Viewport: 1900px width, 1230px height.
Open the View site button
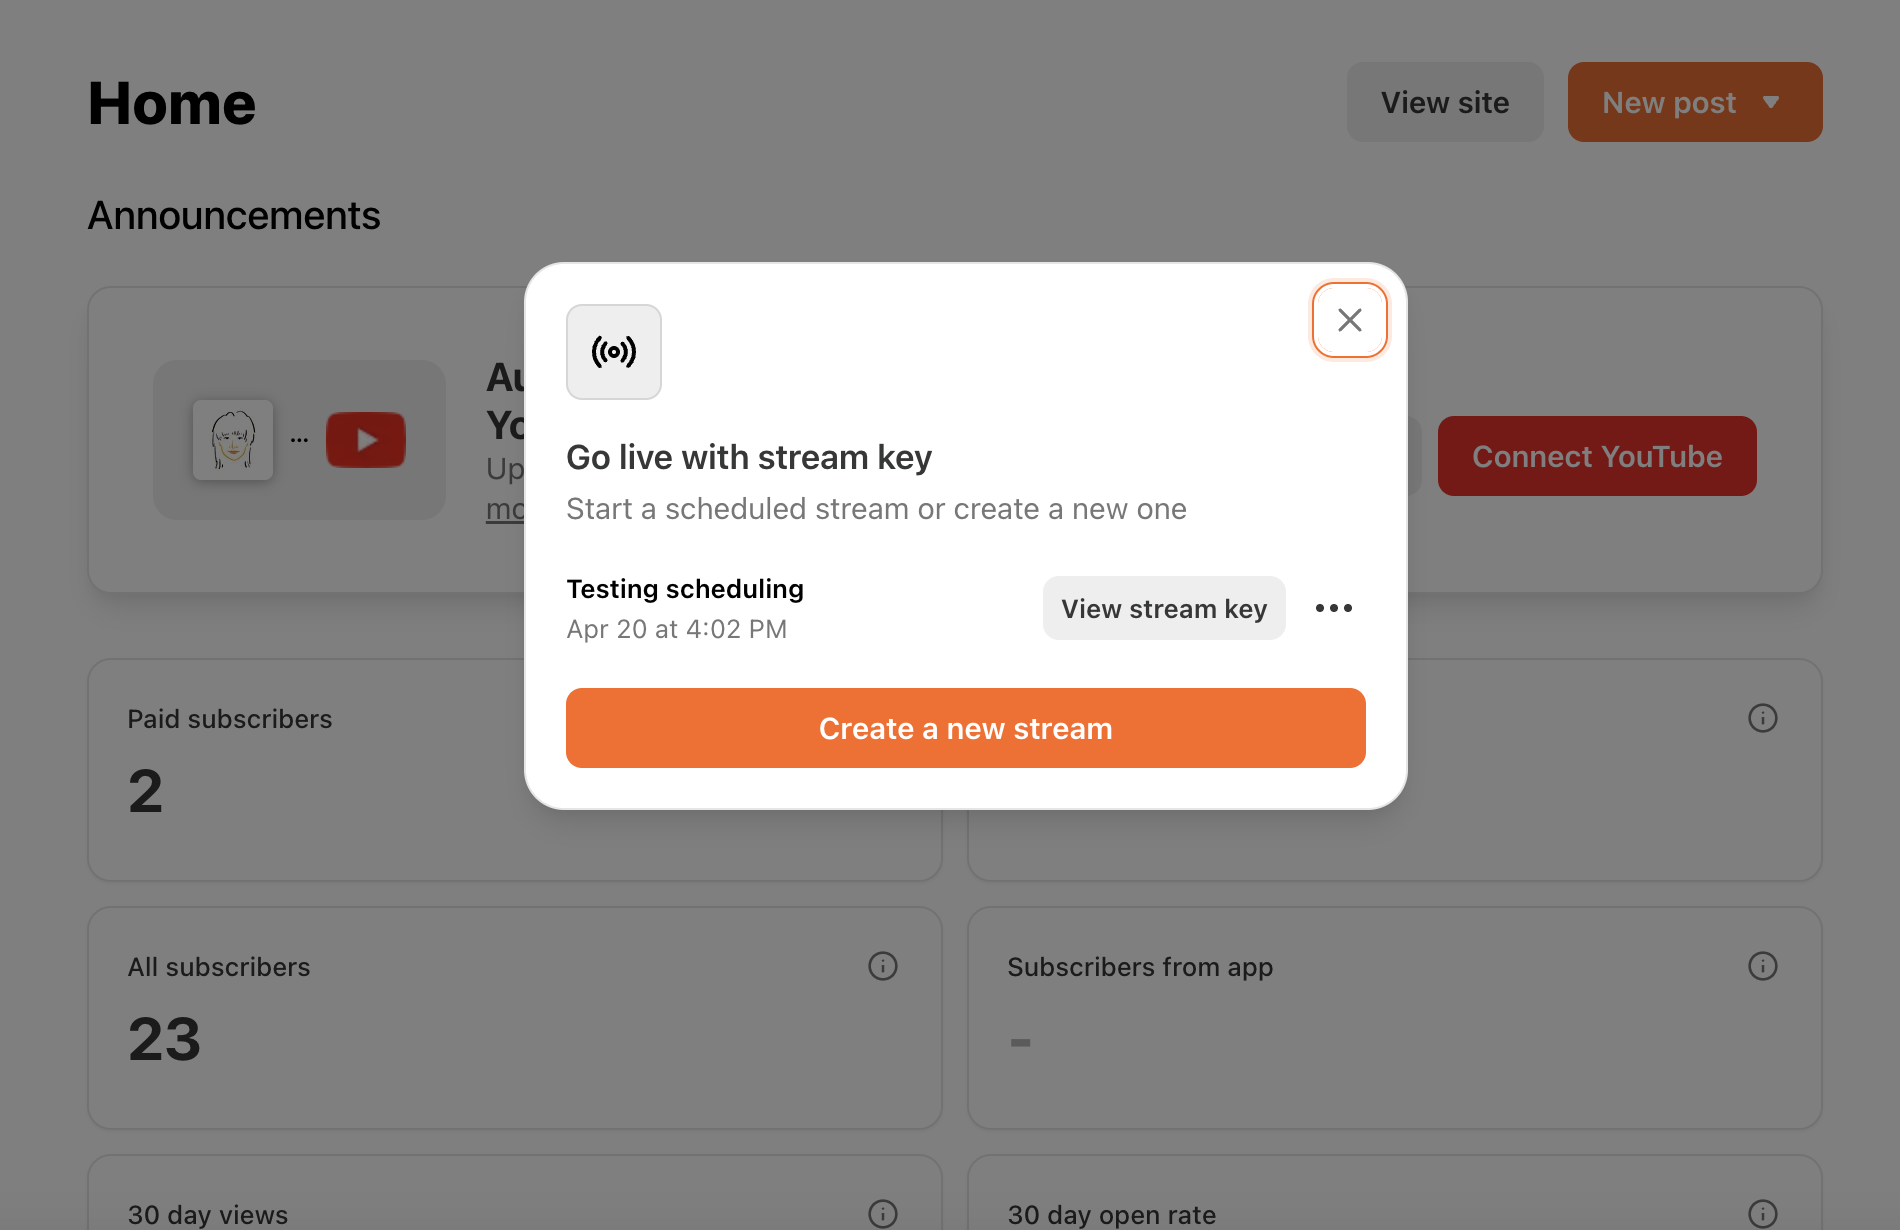pyautogui.click(x=1445, y=102)
